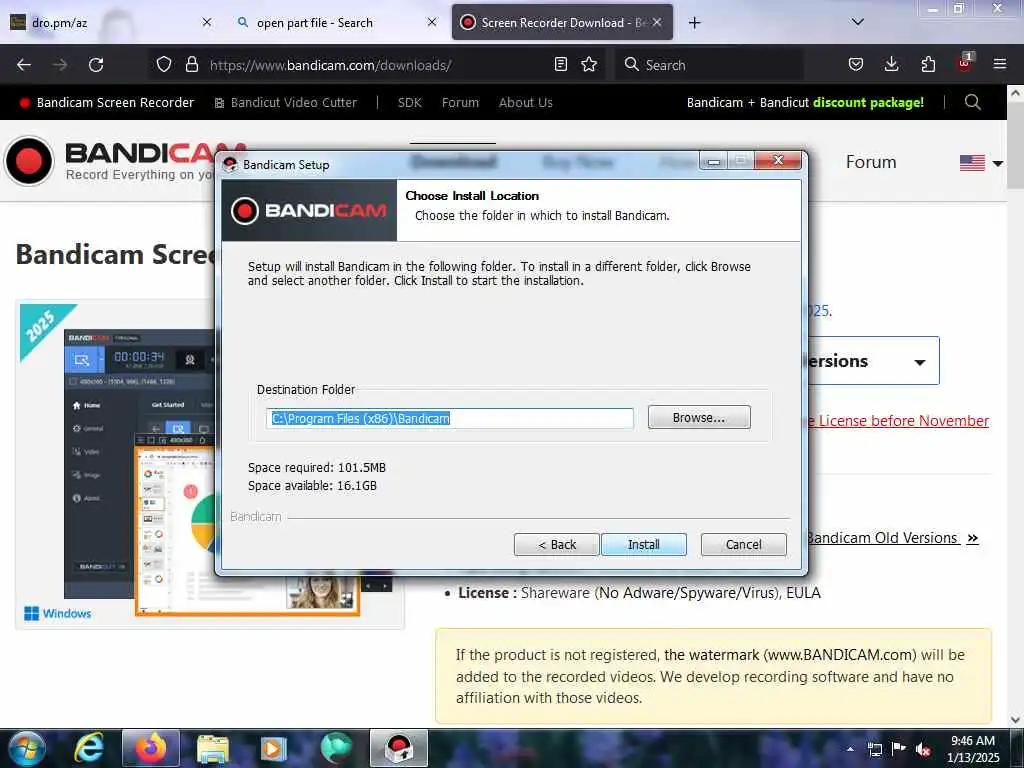Open the tracking protection shield icon

click(164, 65)
